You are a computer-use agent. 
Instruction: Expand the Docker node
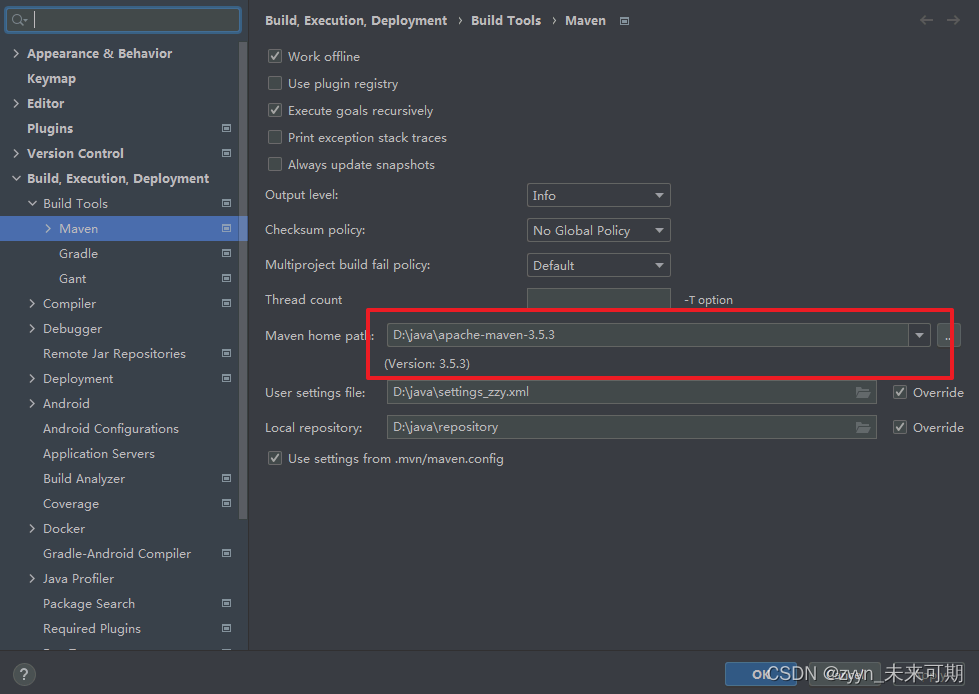coord(32,528)
